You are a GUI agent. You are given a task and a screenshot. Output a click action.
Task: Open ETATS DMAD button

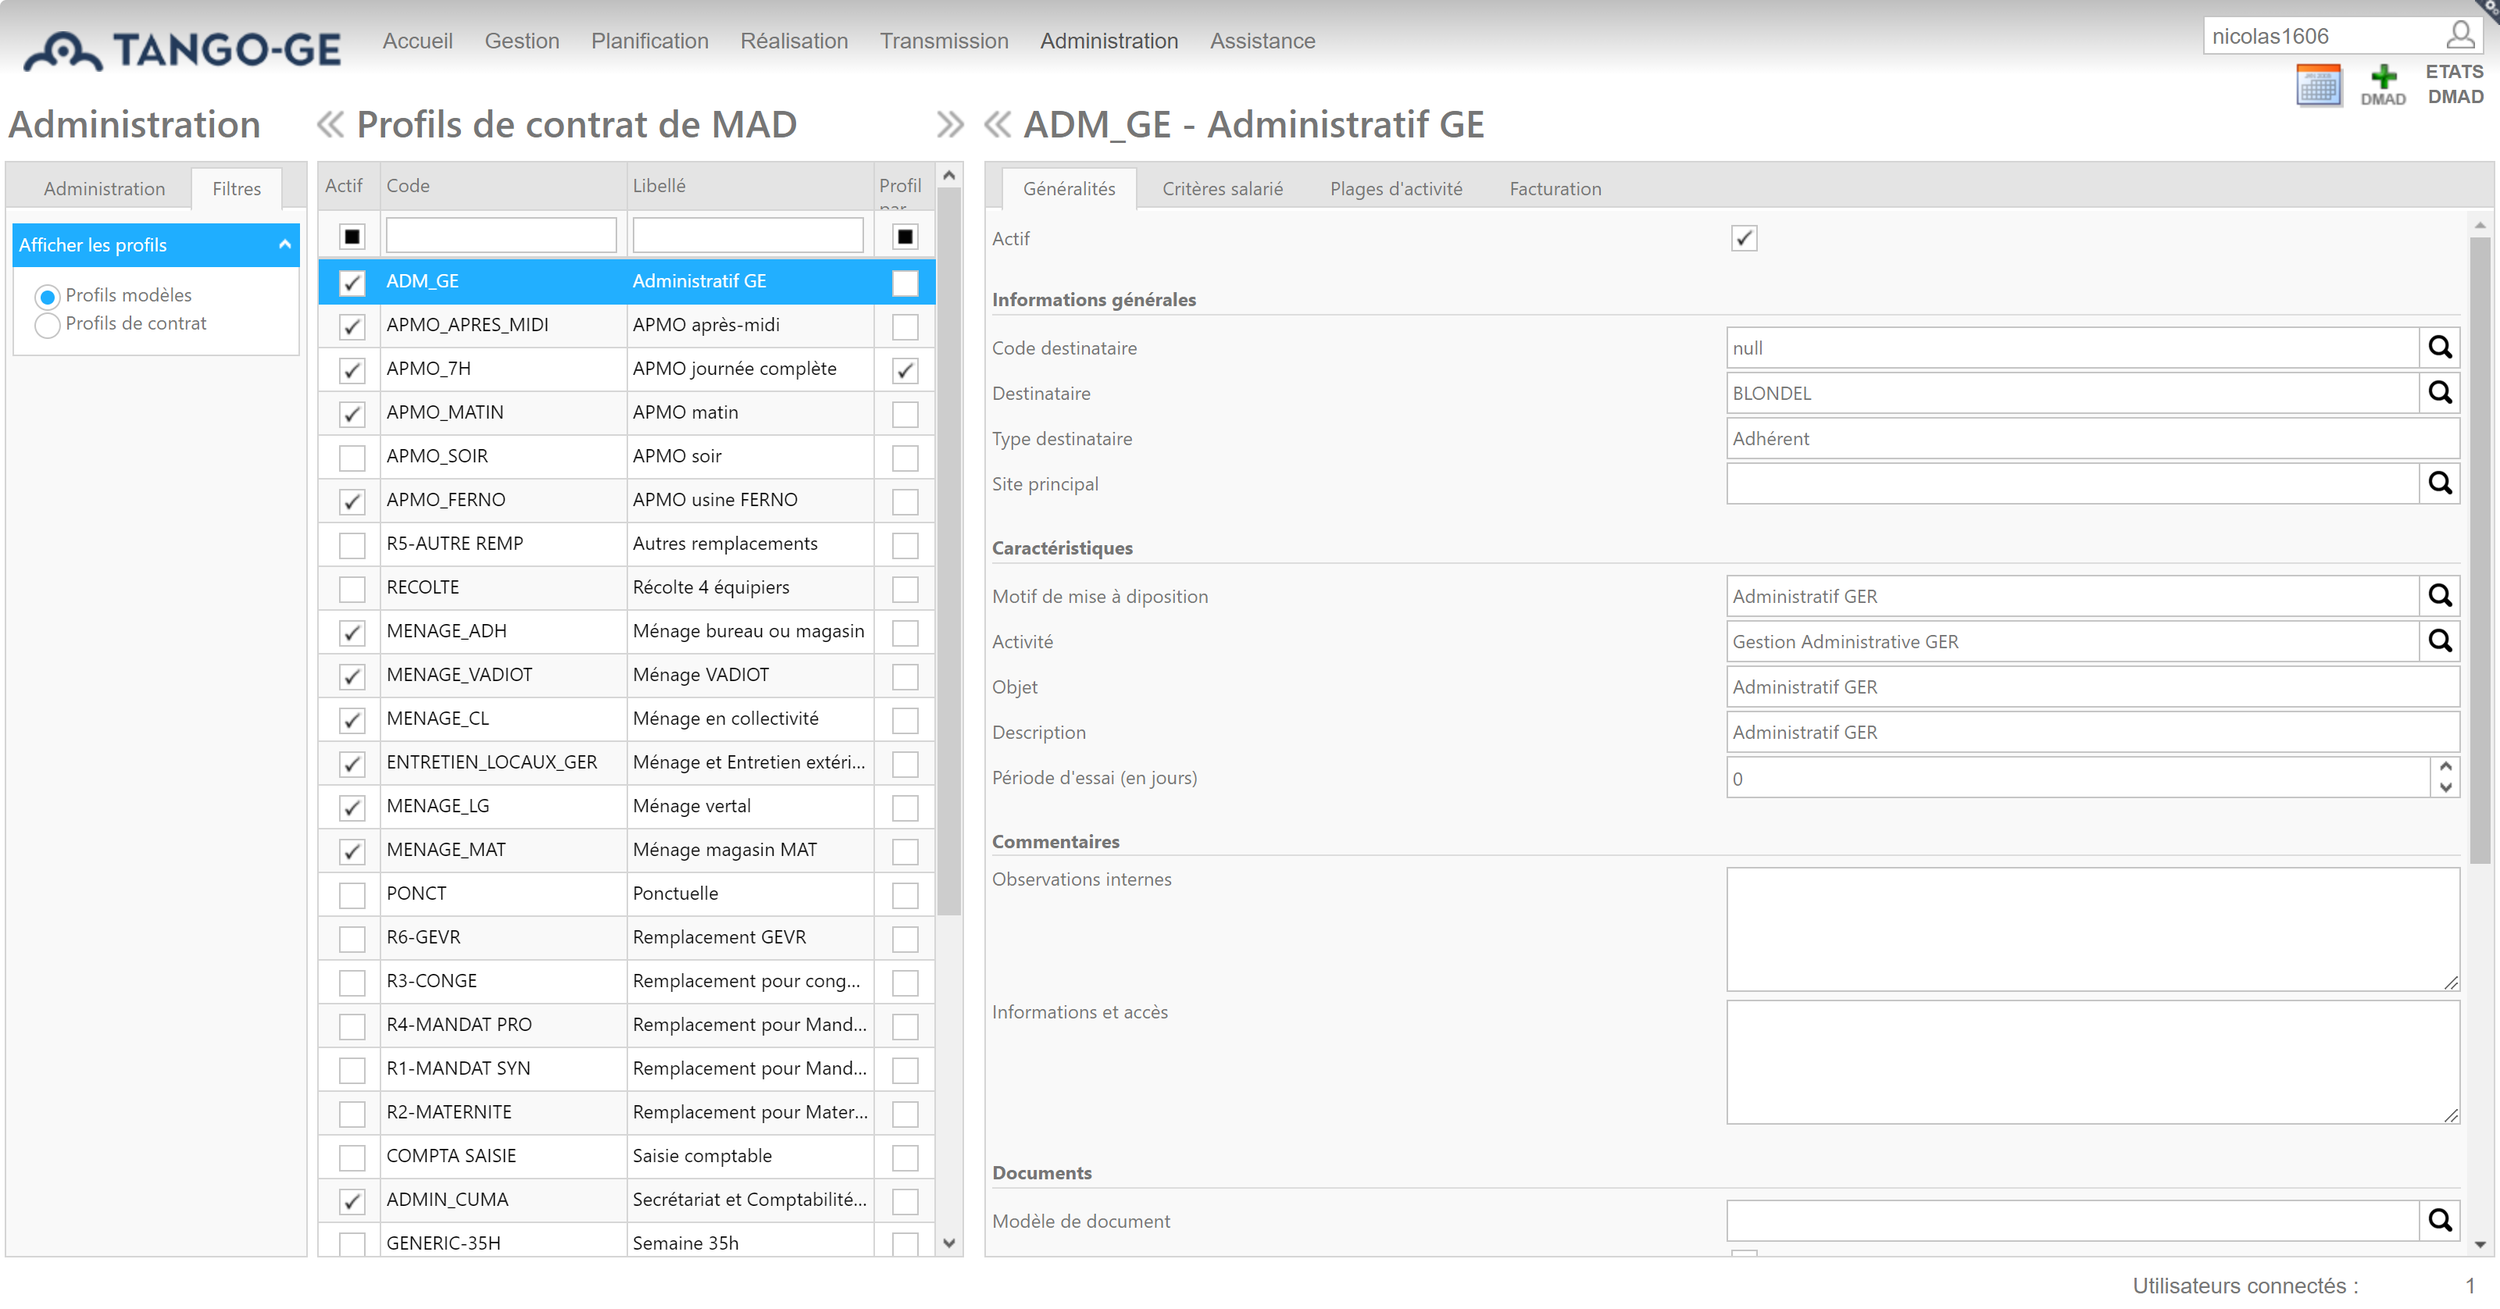coord(2455,84)
